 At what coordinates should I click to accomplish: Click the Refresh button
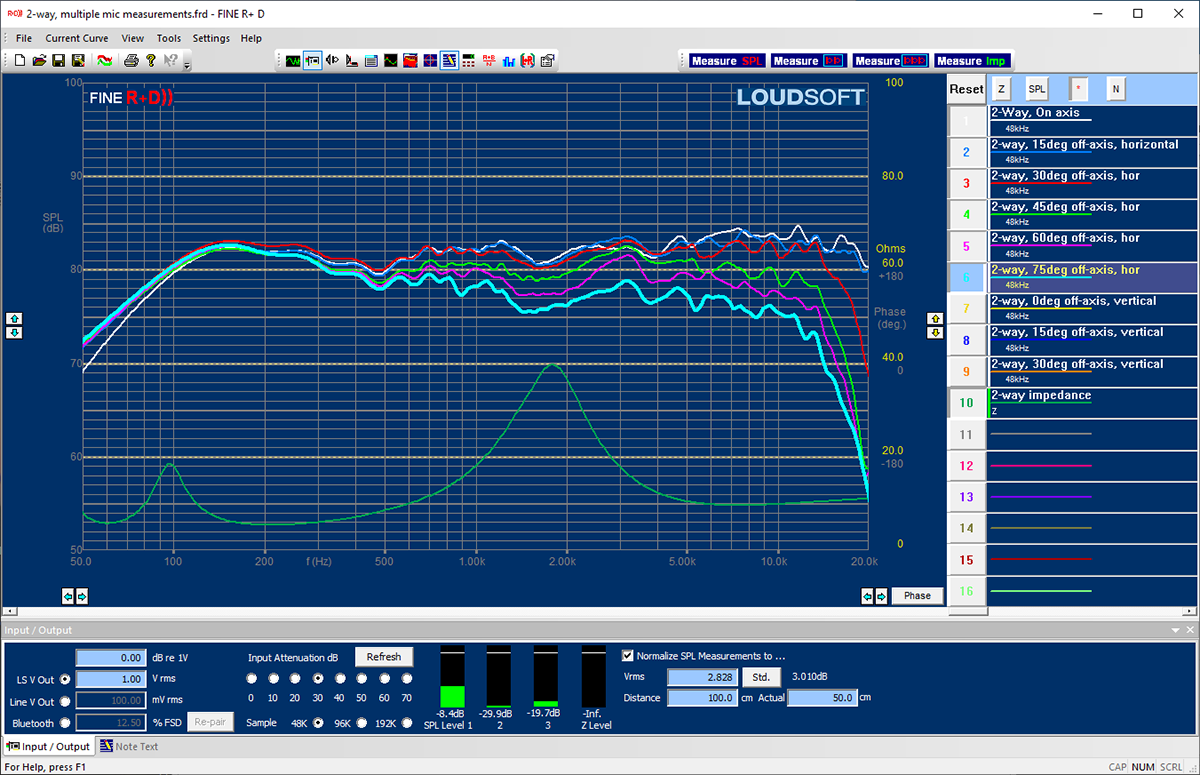383,657
